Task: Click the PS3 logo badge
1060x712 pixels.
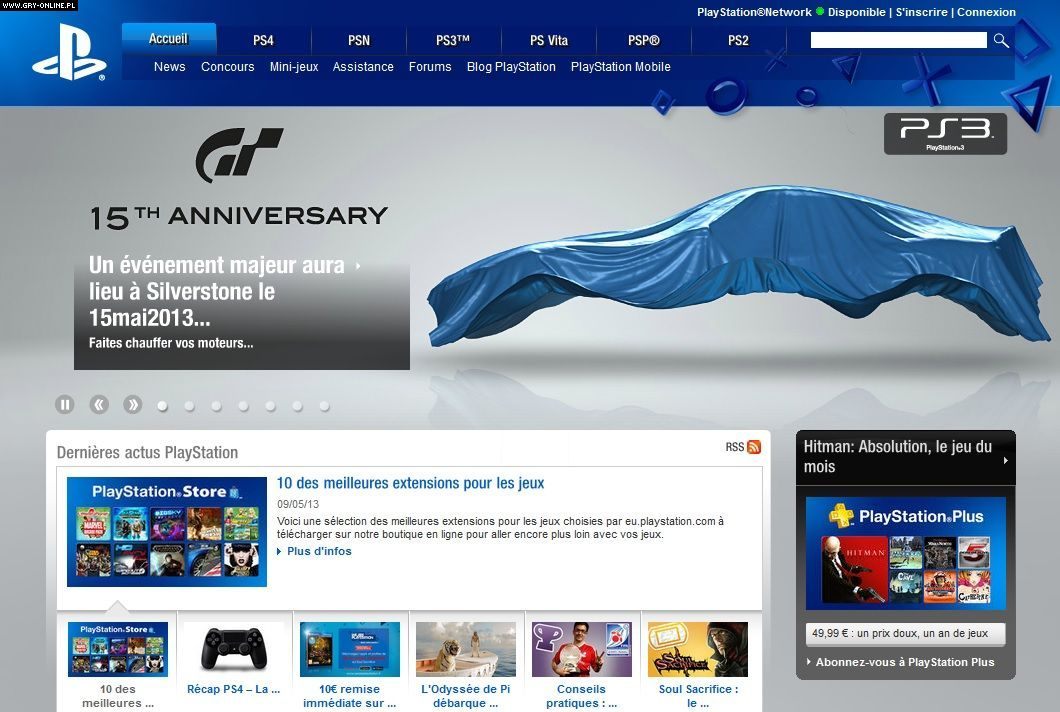Action: (x=945, y=133)
